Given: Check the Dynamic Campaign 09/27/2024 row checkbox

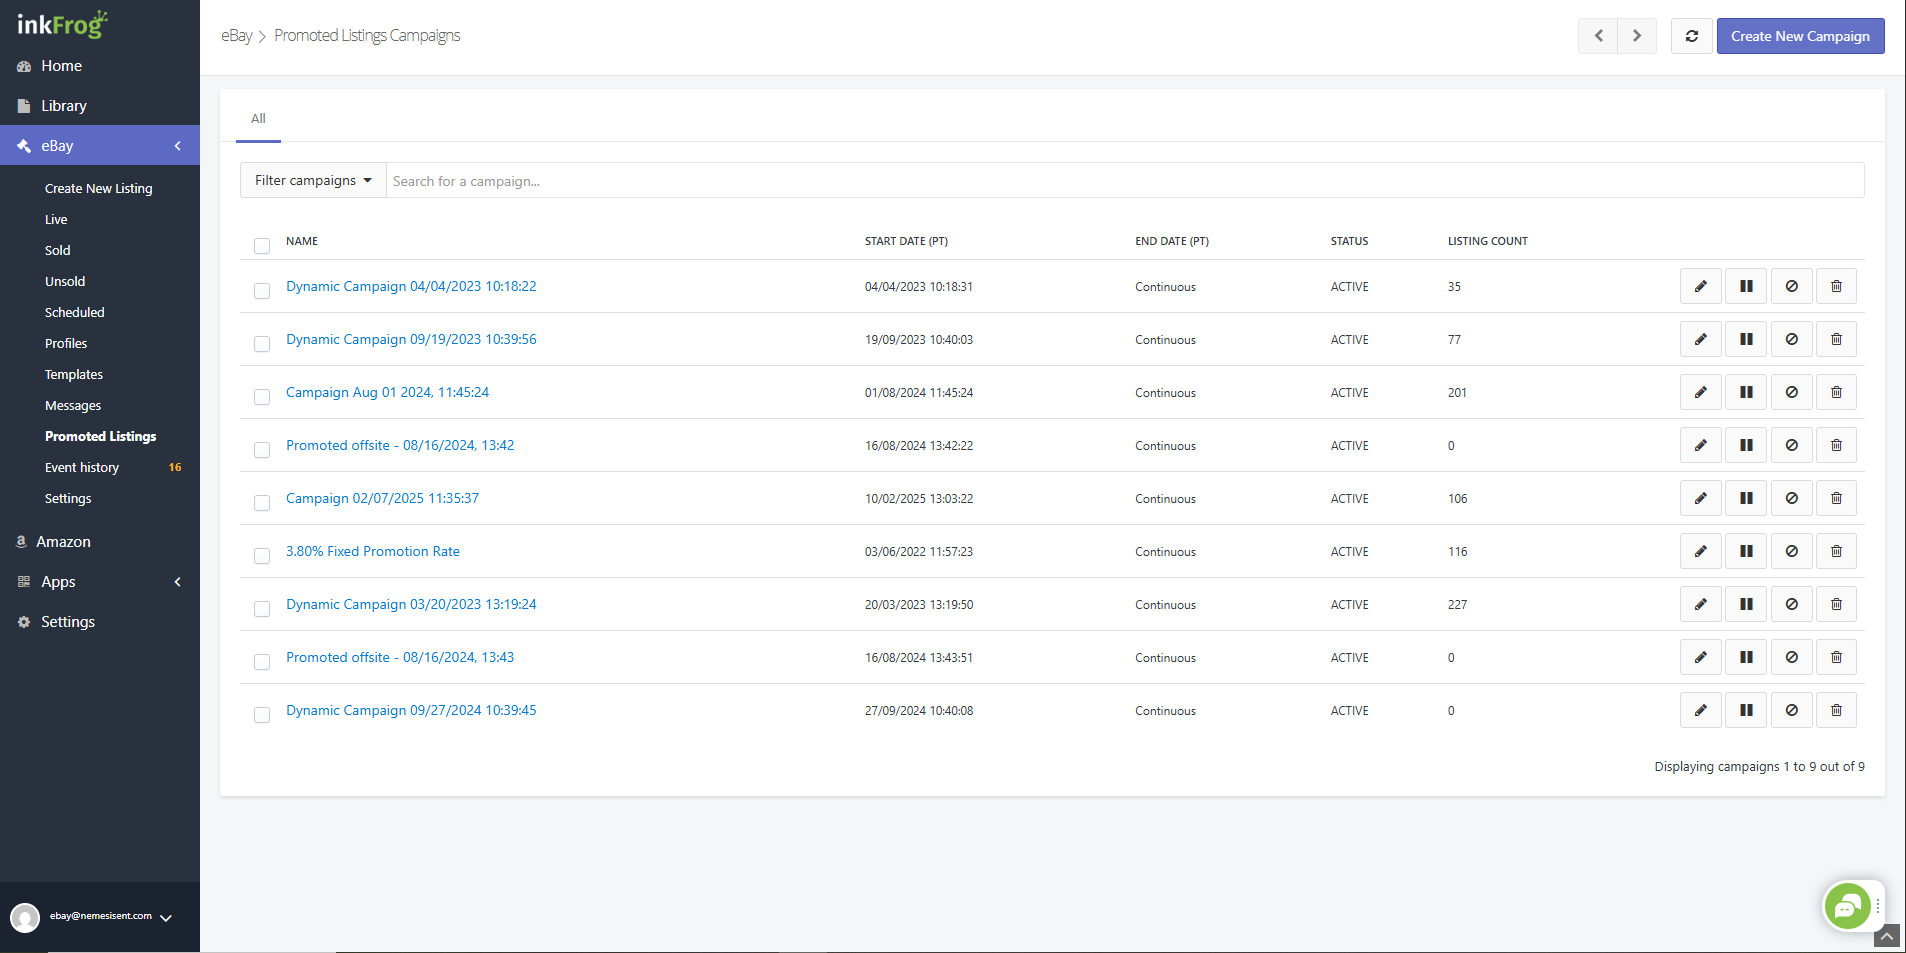Looking at the screenshot, I should coord(262,715).
